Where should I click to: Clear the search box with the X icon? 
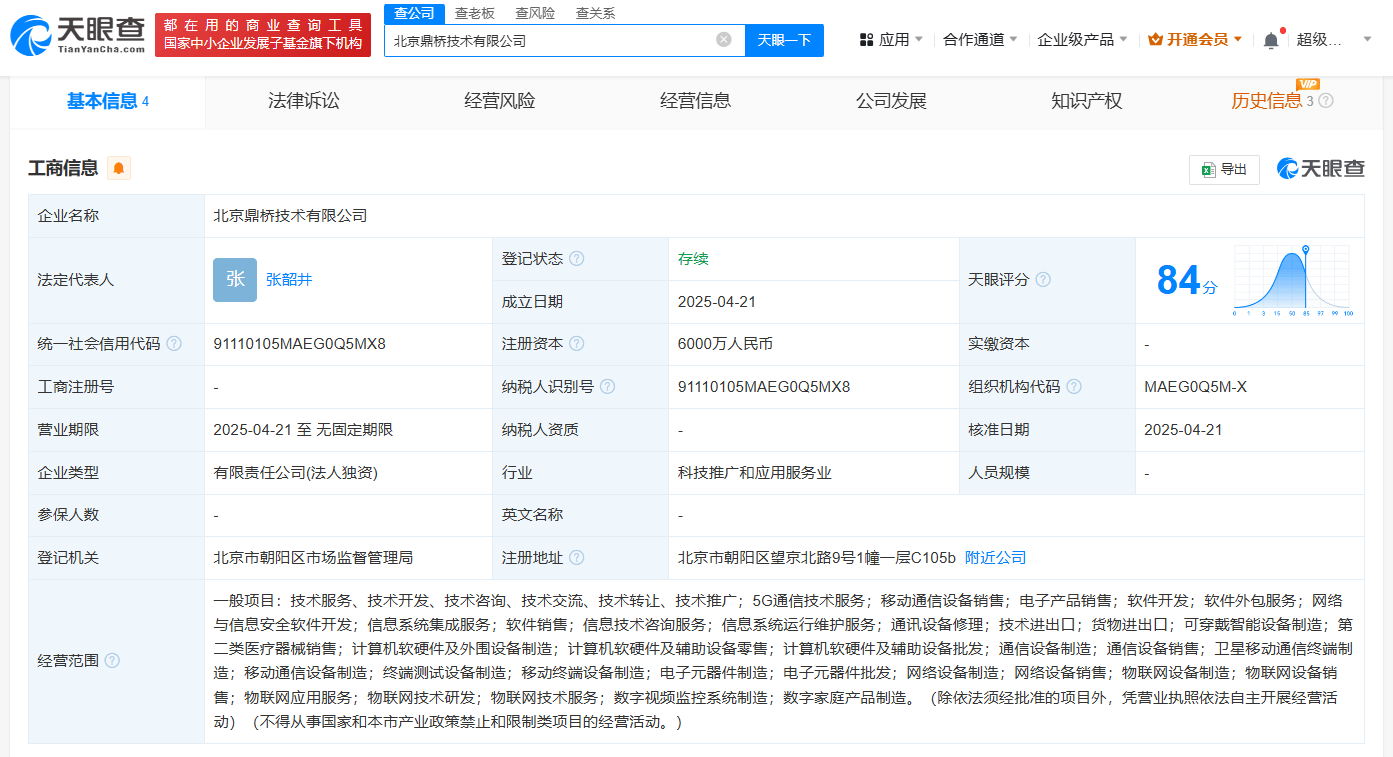724,40
